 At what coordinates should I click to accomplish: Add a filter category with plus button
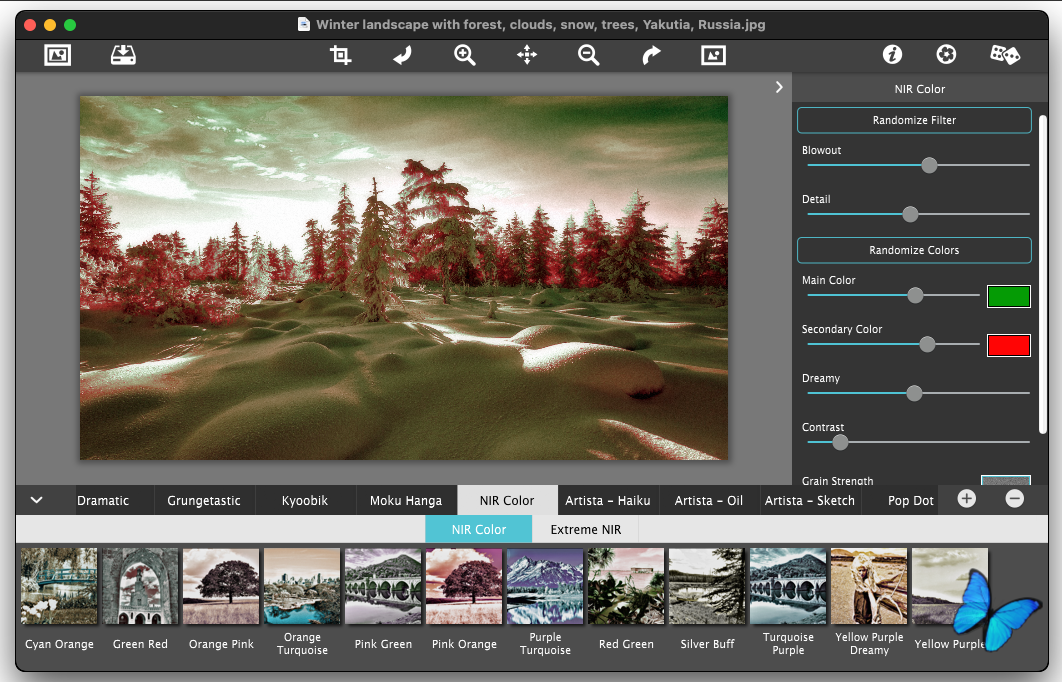(x=966, y=499)
